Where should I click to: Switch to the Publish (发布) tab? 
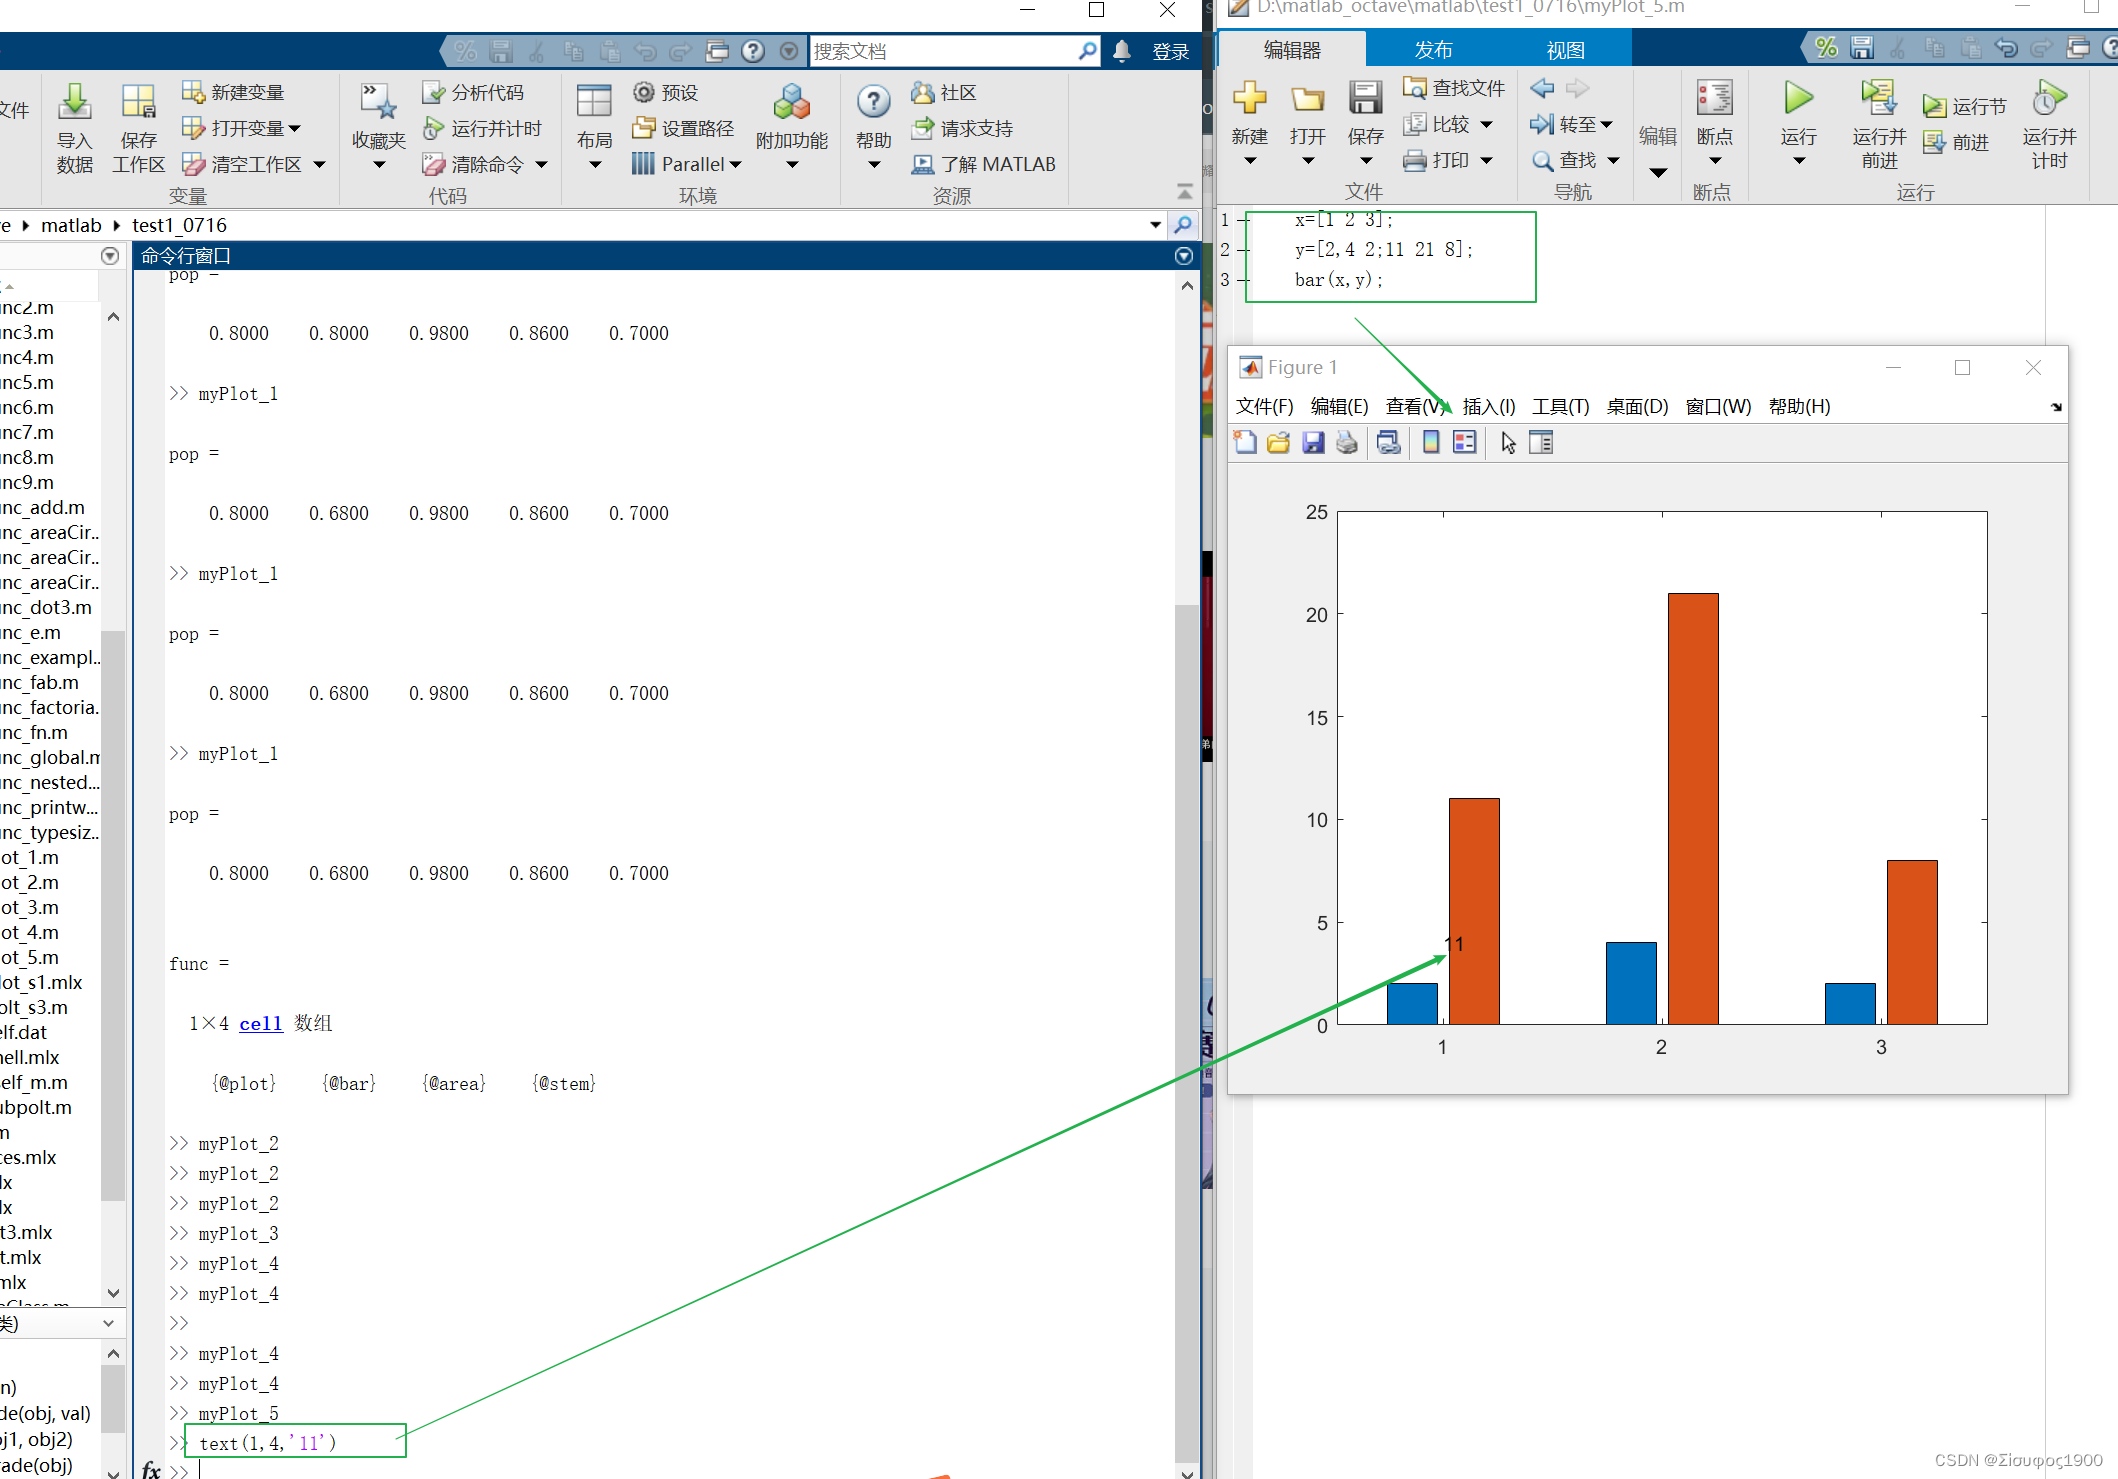[1433, 50]
